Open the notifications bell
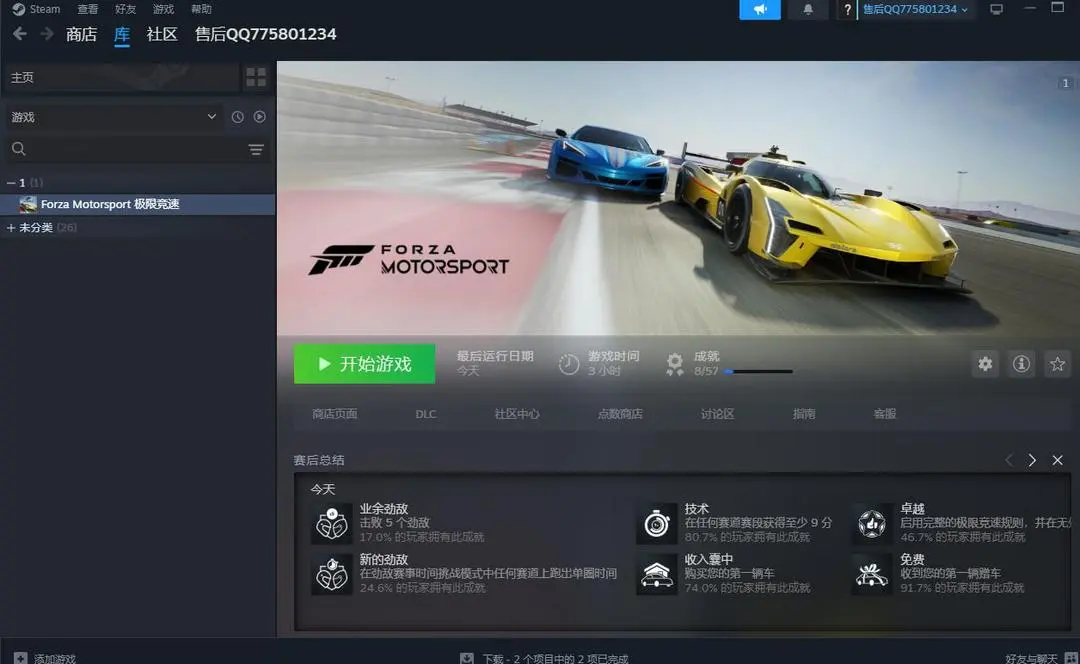This screenshot has height=664, width=1080. pos(808,10)
